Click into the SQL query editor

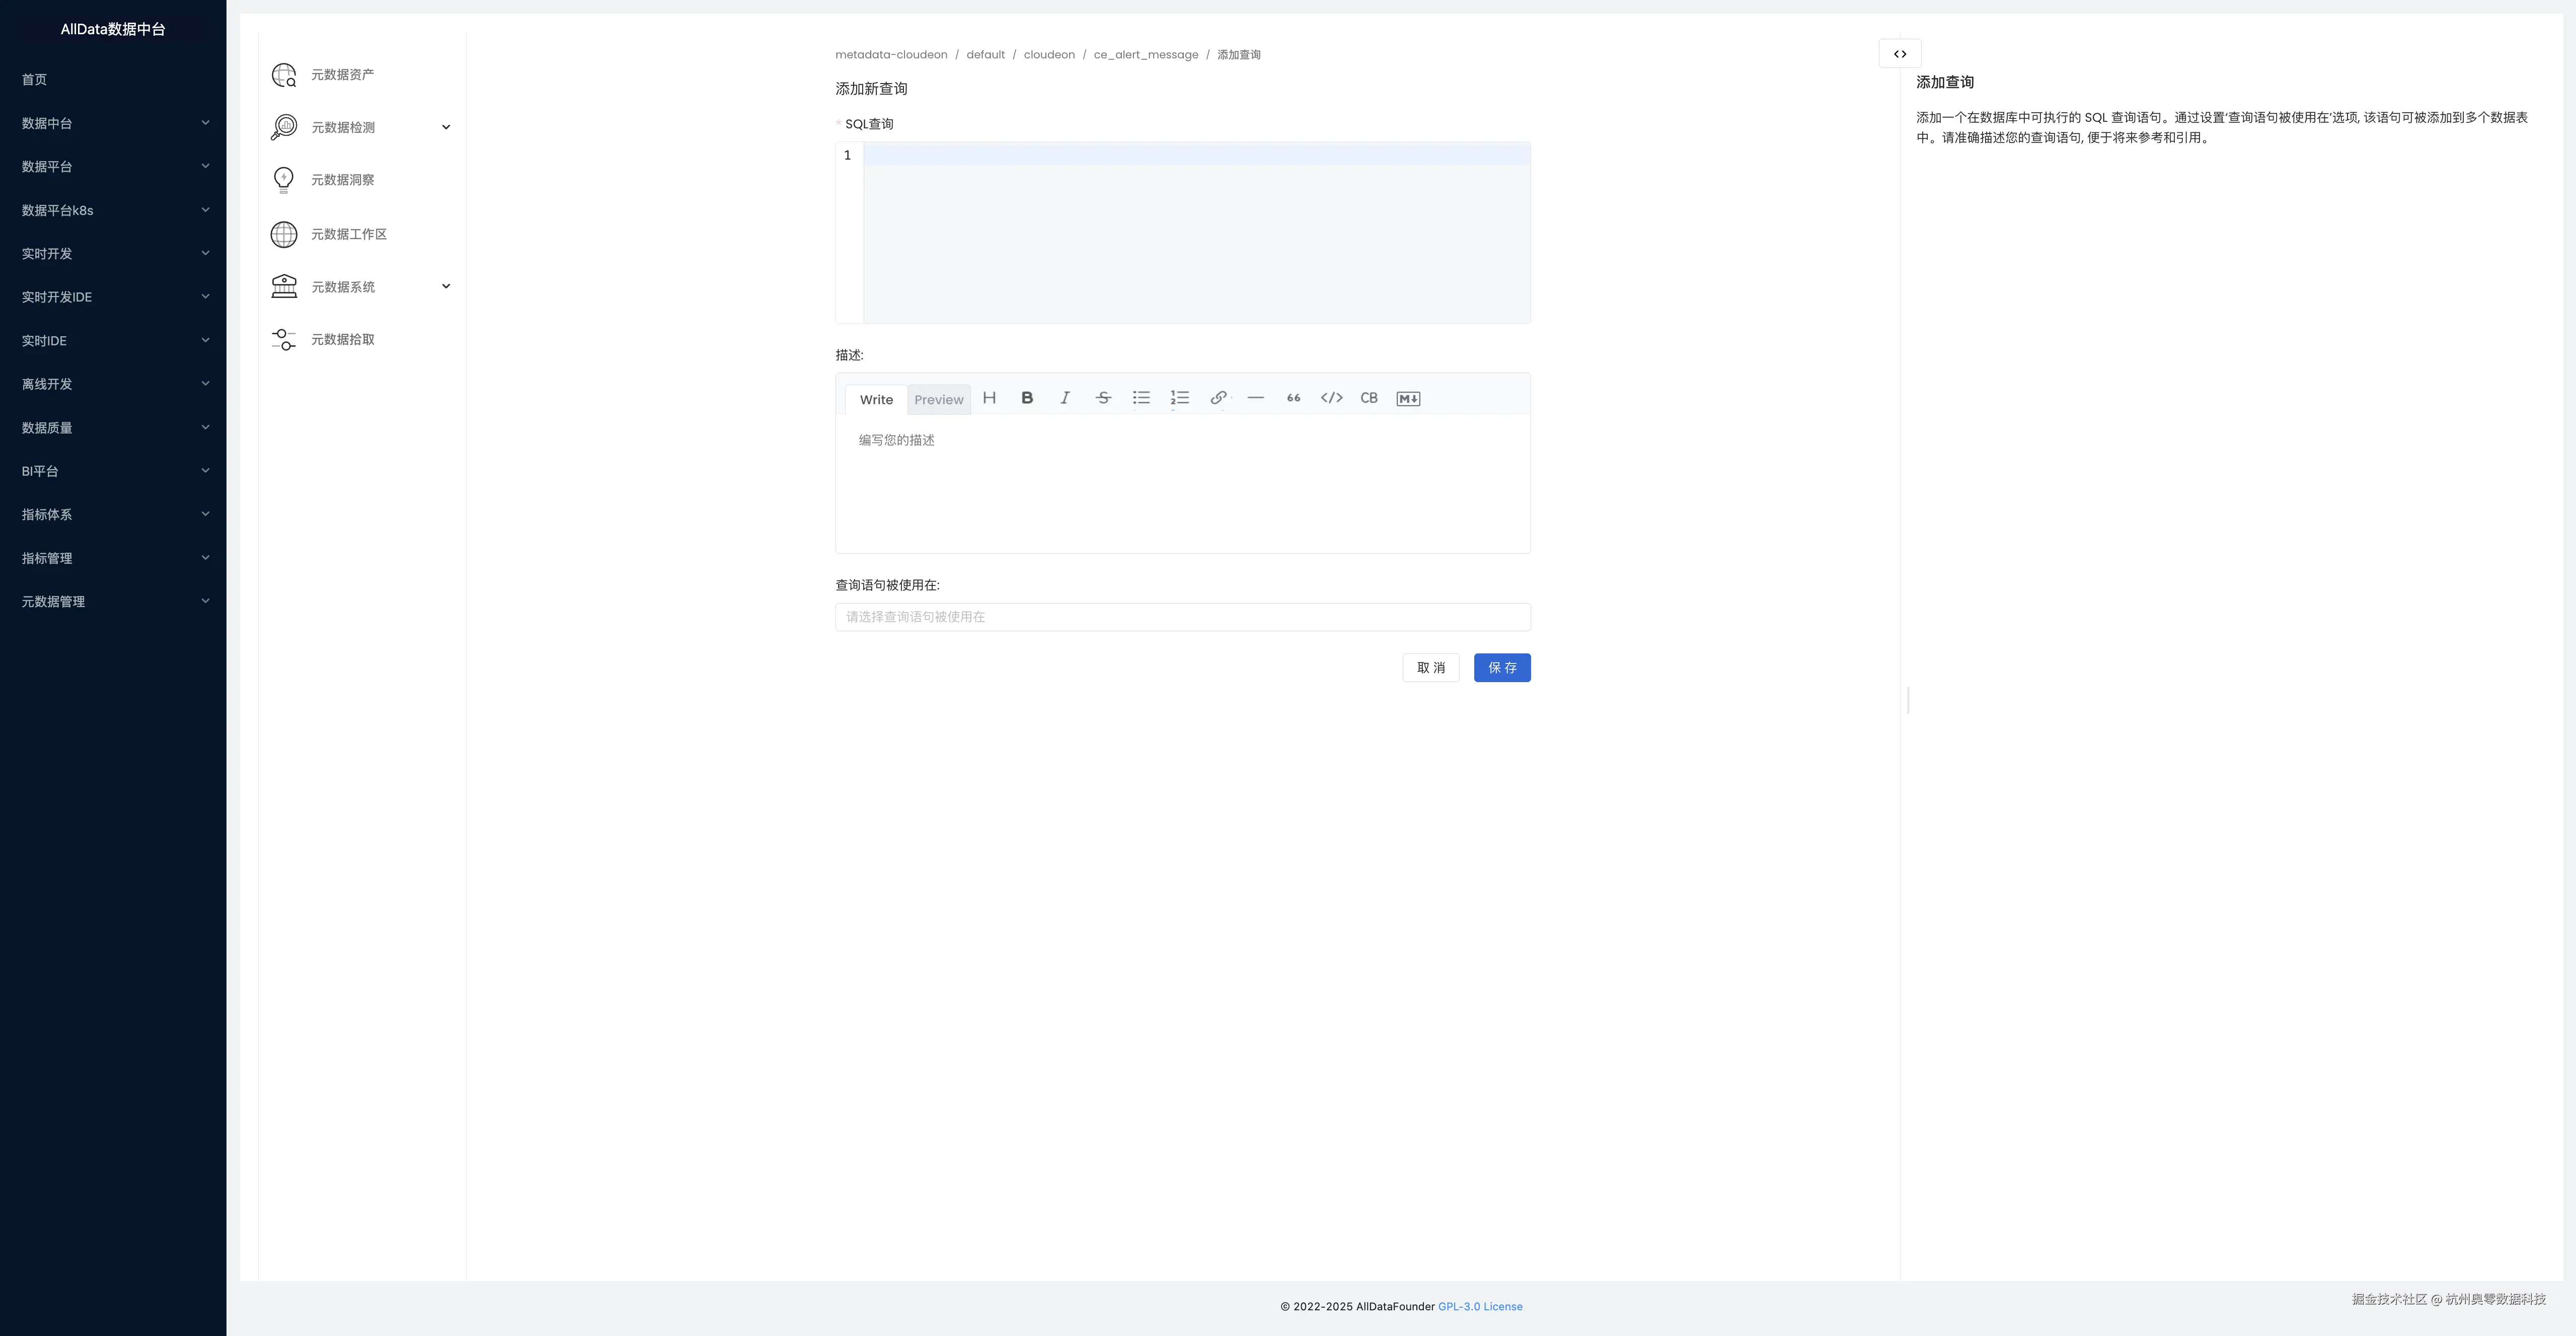tap(1196, 232)
